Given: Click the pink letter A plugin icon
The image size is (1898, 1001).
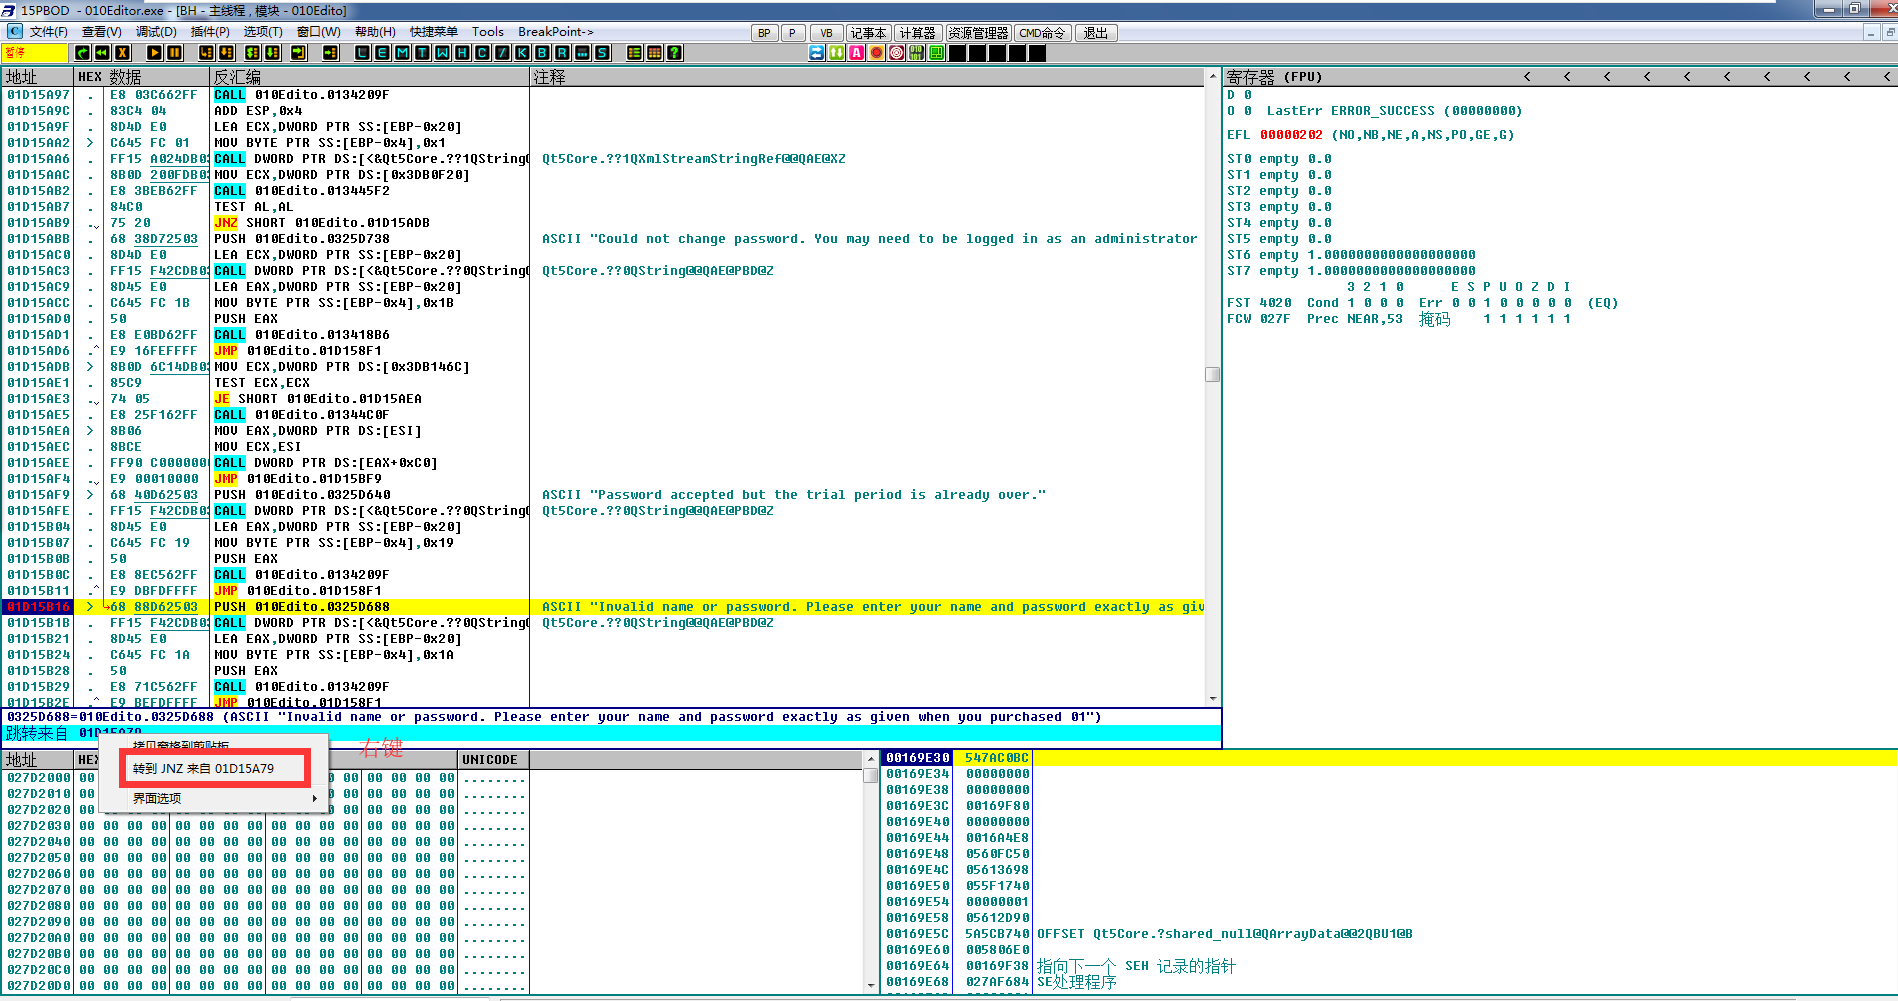Looking at the screenshot, I should [857, 53].
